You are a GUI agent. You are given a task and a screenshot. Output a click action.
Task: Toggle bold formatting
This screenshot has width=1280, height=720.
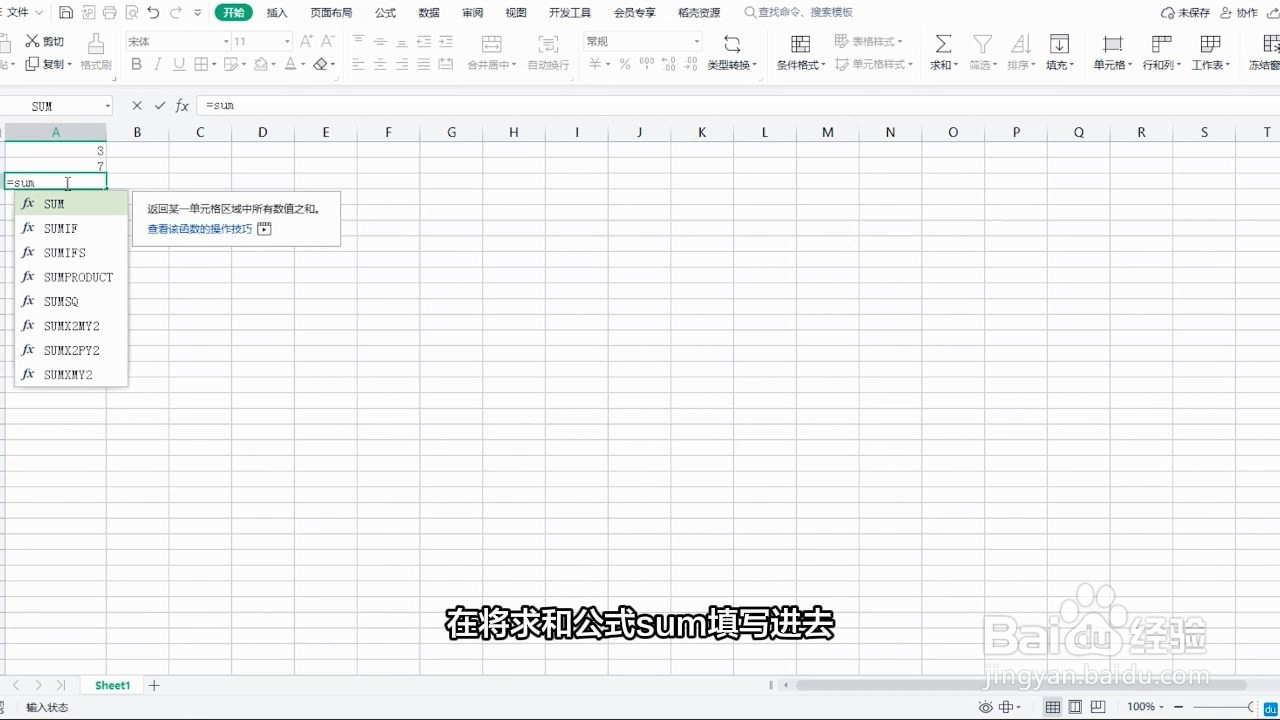click(x=136, y=63)
